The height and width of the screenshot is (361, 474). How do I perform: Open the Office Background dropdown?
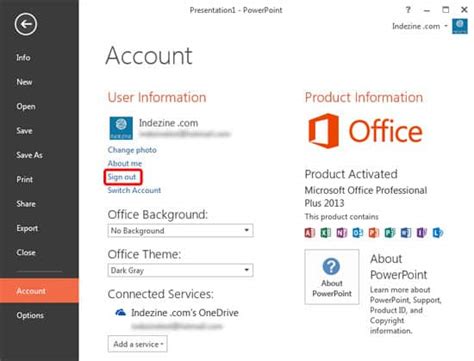pyautogui.click(x=180, y=230)
